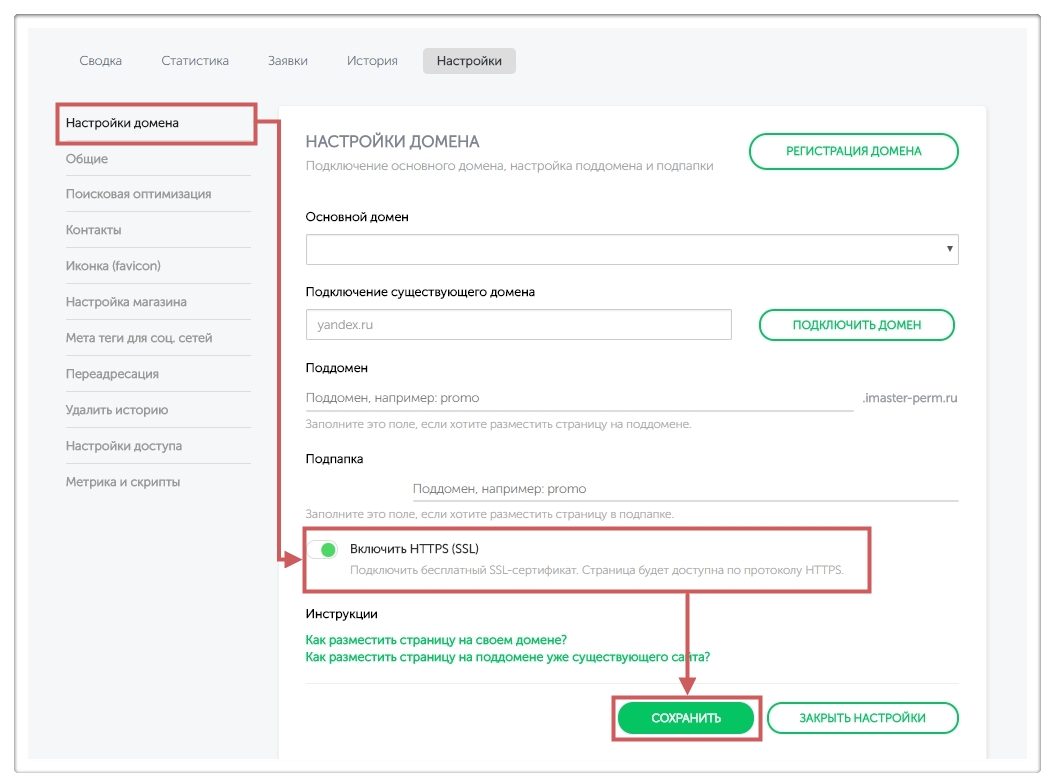The image size is (1054, 783).
Task: Open link about placing page on subdomain
Action: tap(507, 657)
